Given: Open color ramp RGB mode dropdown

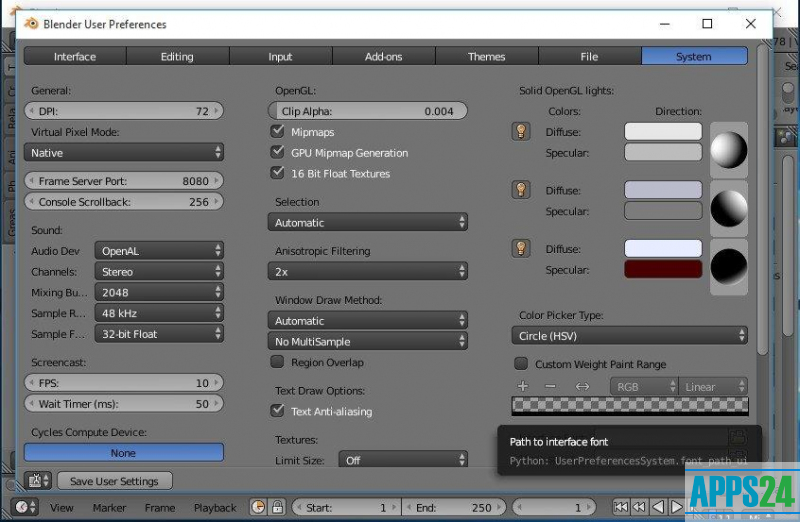Looking at the screenshot, I should click(644, 387).
